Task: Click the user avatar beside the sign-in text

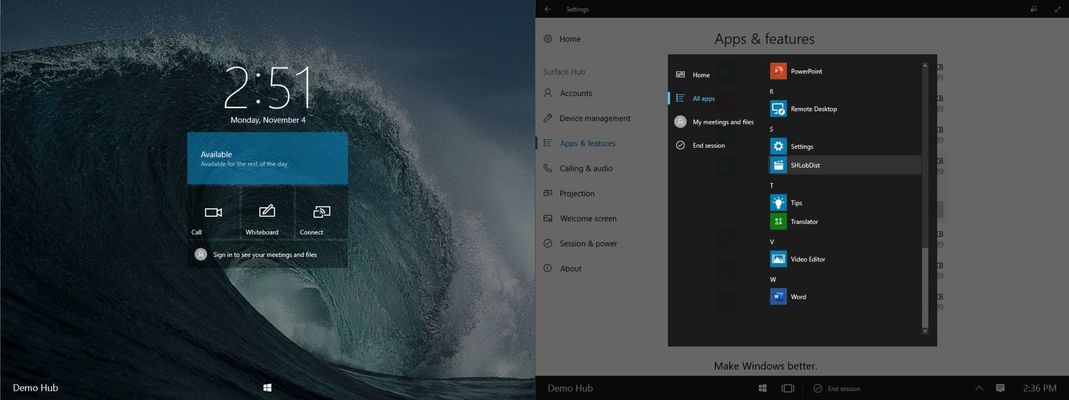Action: pos(200,254)
